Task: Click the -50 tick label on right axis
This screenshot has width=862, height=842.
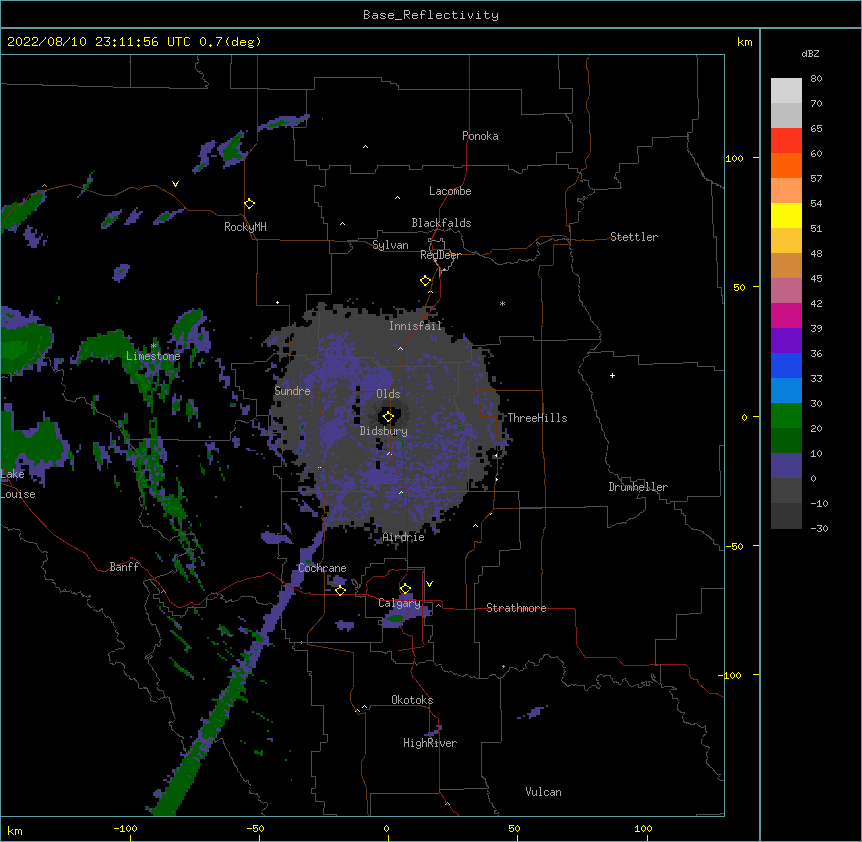Action: (x=734, y=546)
